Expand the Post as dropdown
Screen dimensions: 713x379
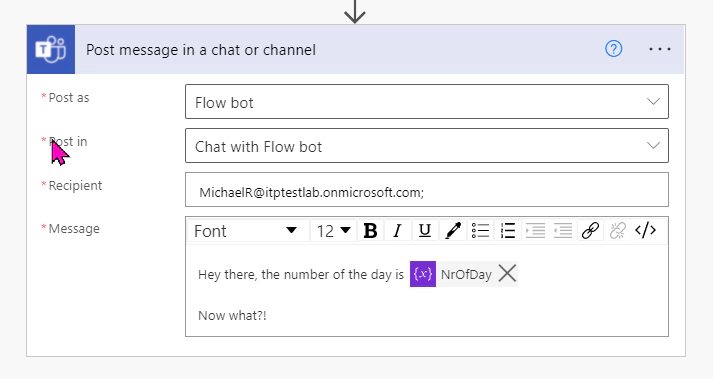coord(427,101)
